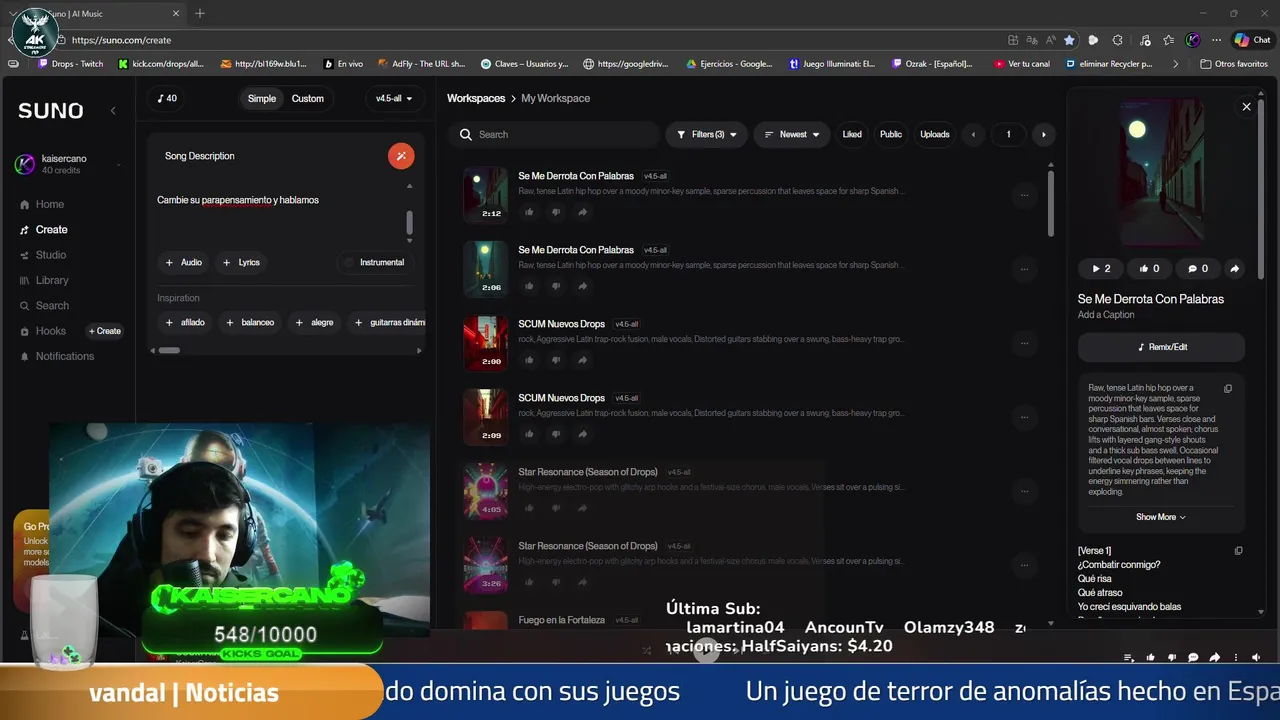The height and width of the screenshot is (720, 1280).
Task: Add the balanceo inspiration tag
Action: tap(250, 322)
